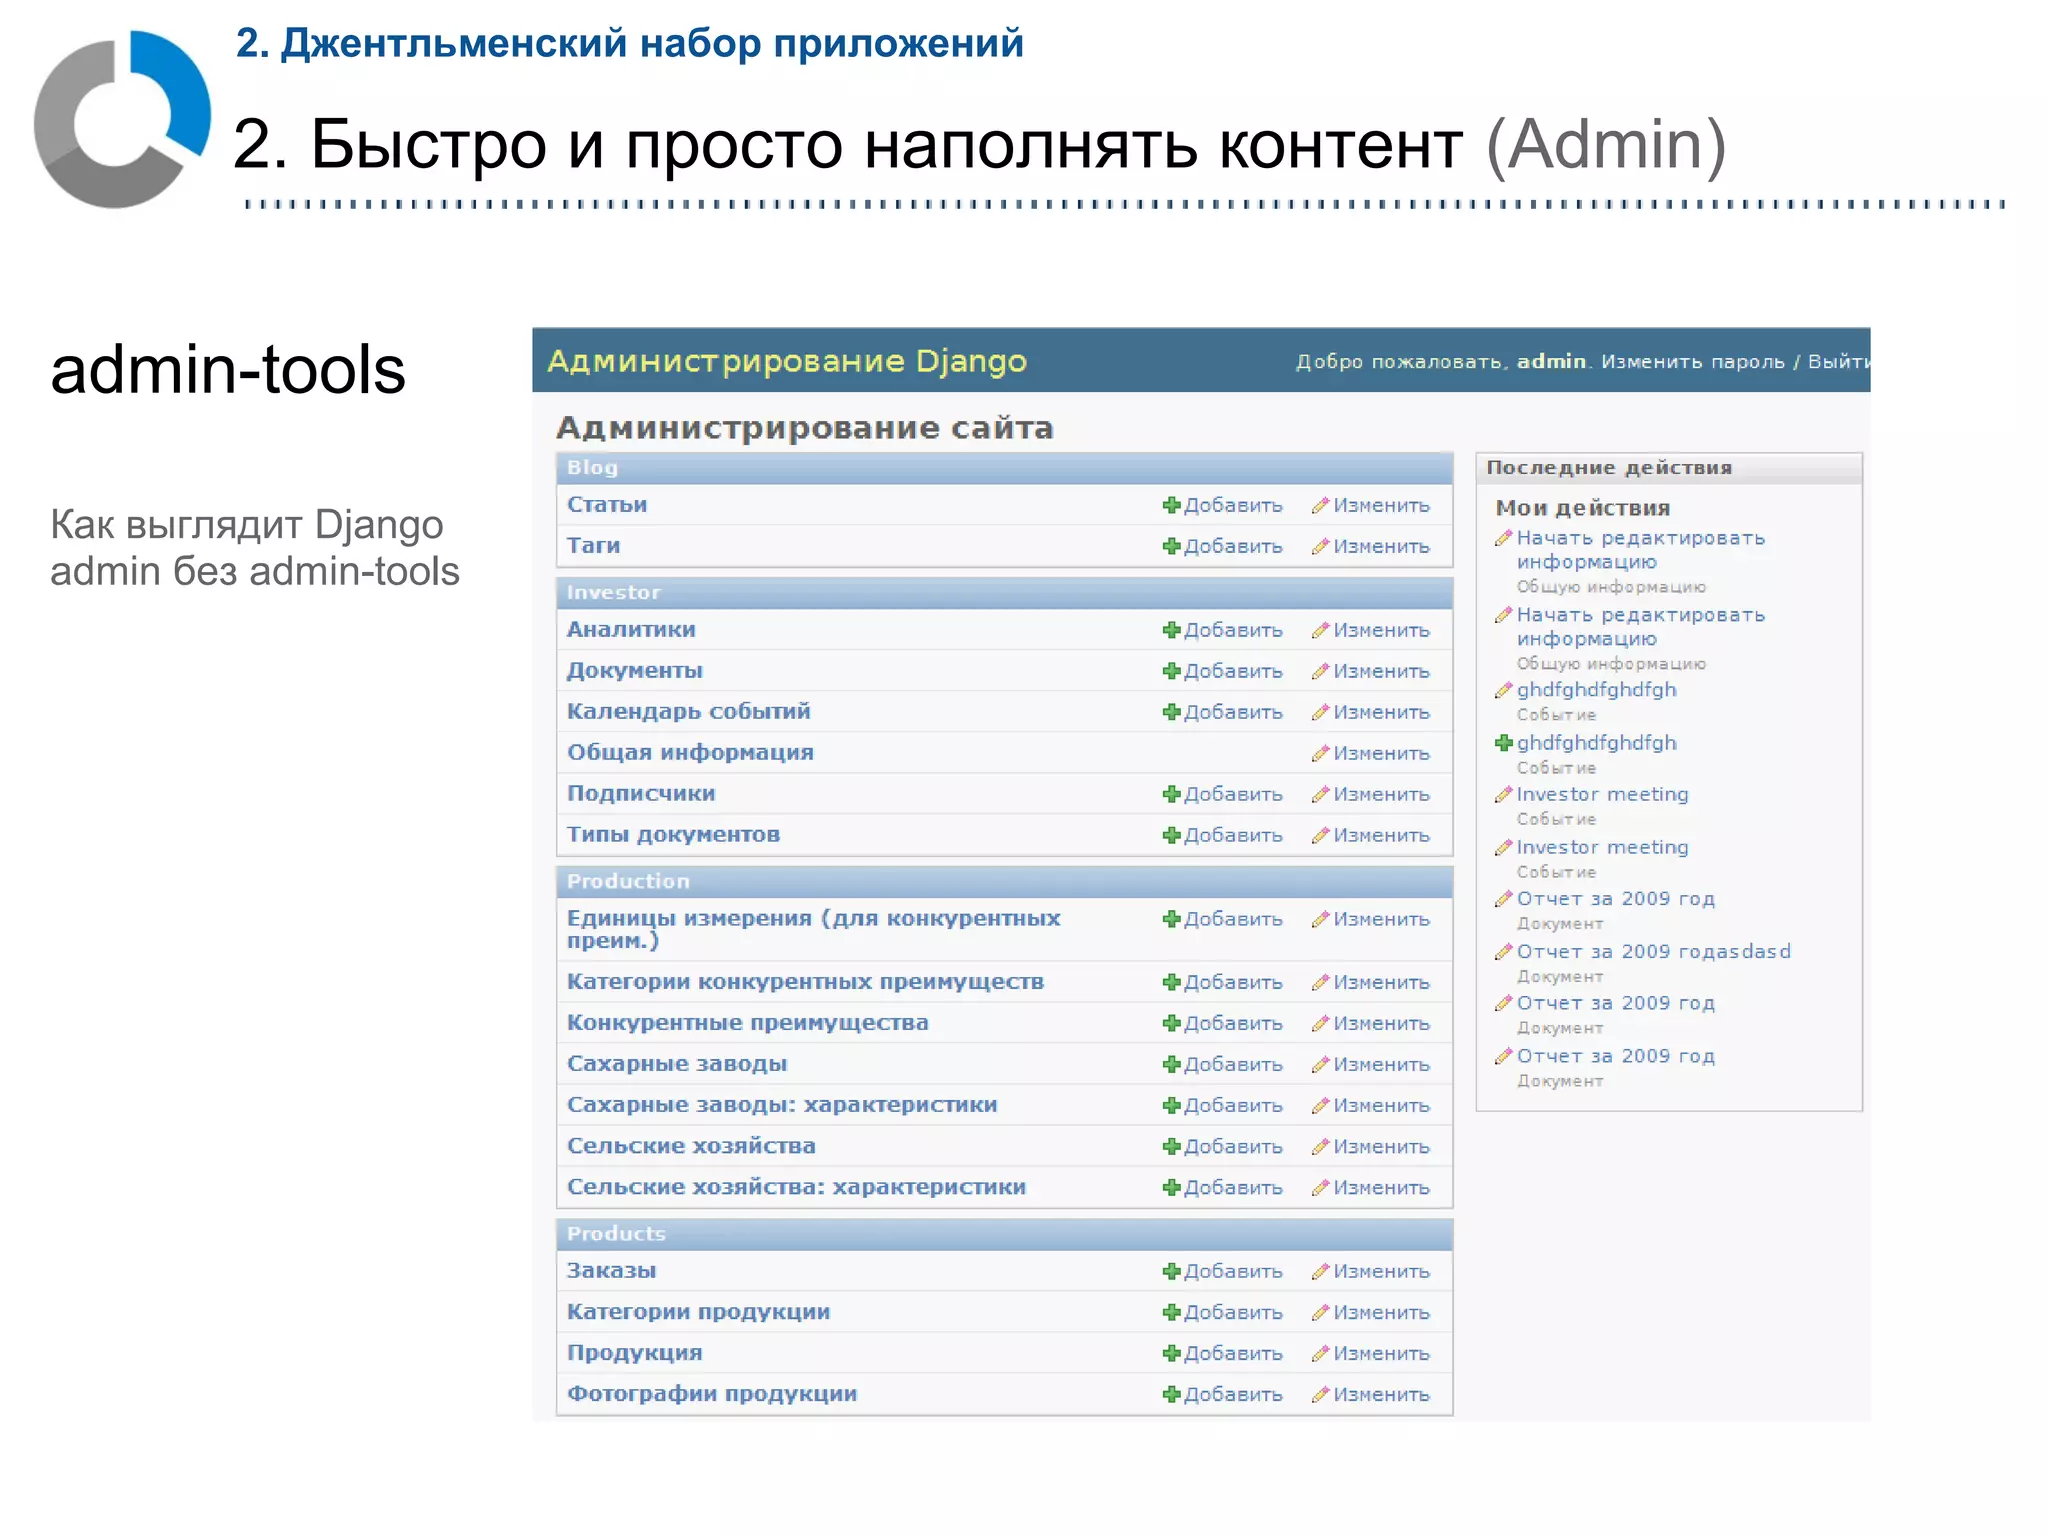Viewport: 2048px width, 1536px height.
Task: Click the plus icon for Конкурентные преимущества
Action: (1171, 1023)
